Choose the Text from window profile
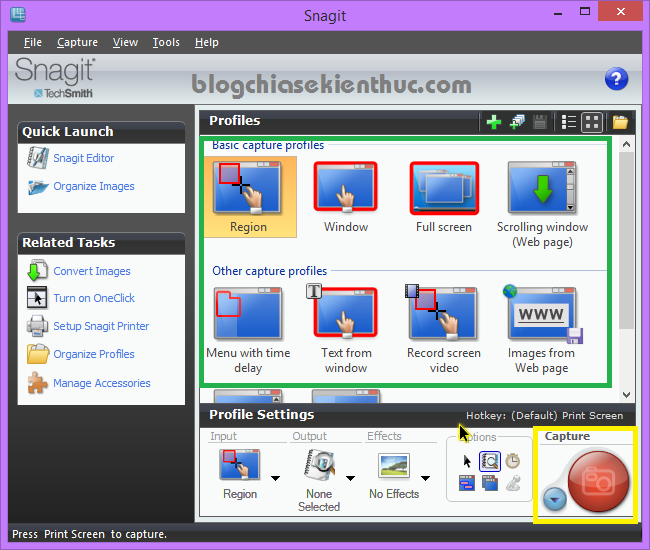Image resolution: width=650 pixels, height=550 pixels. tap(346, 330)
